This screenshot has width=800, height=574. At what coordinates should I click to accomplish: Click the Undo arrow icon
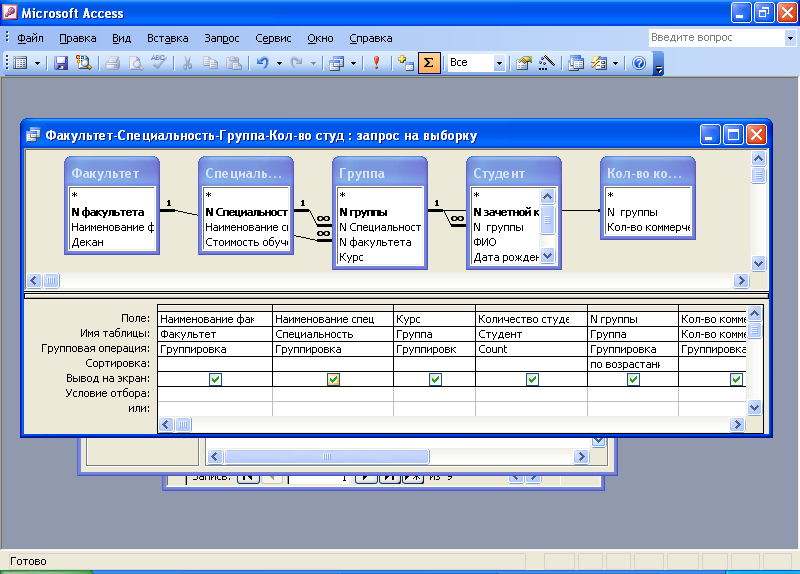(263, 63)
